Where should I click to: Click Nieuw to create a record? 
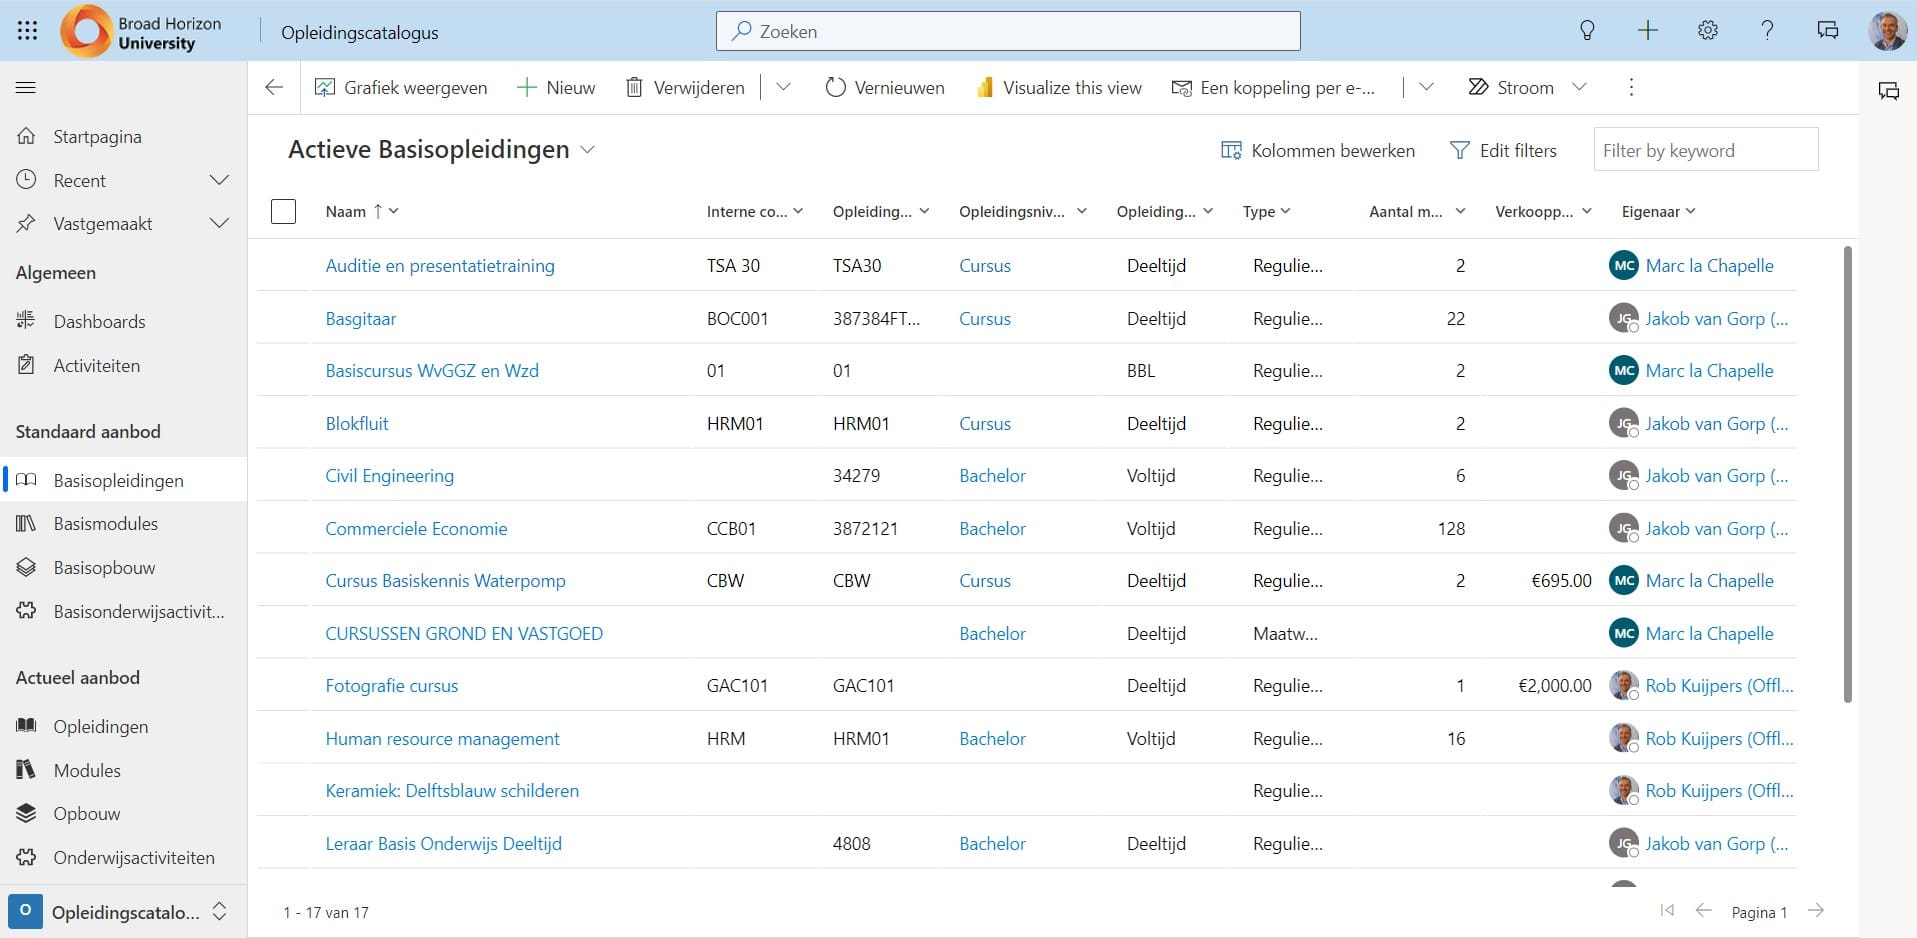point(555,88)
